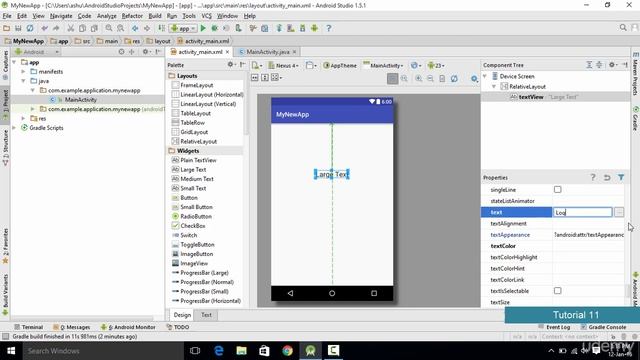
Task: Open the Android Monitor tool window
Action: [x=128, y=327]
